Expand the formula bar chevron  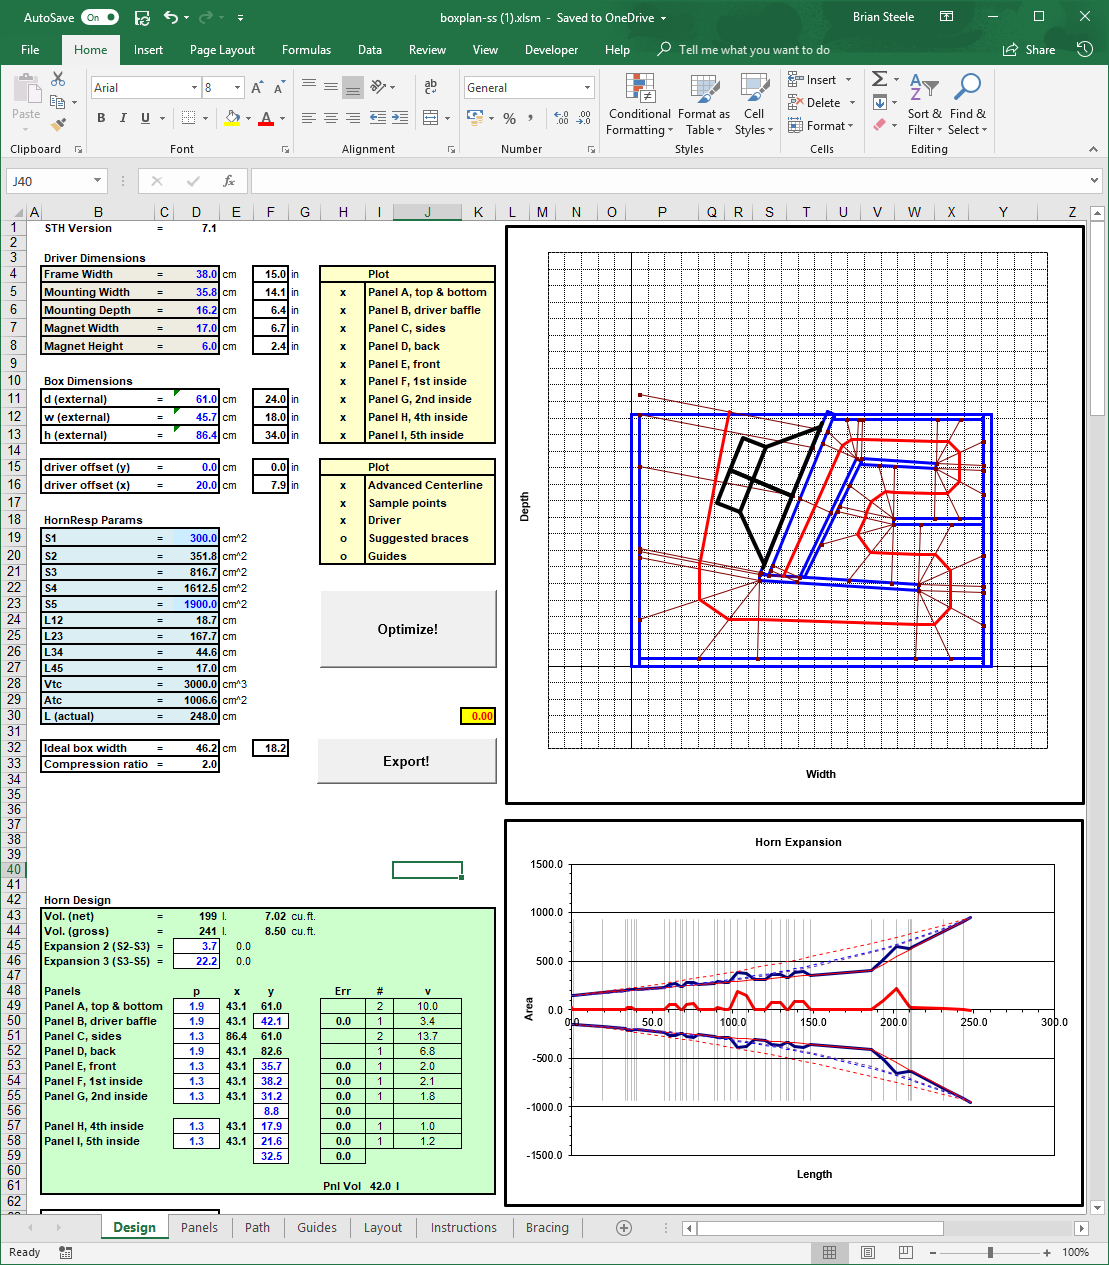pos(1094,181)
